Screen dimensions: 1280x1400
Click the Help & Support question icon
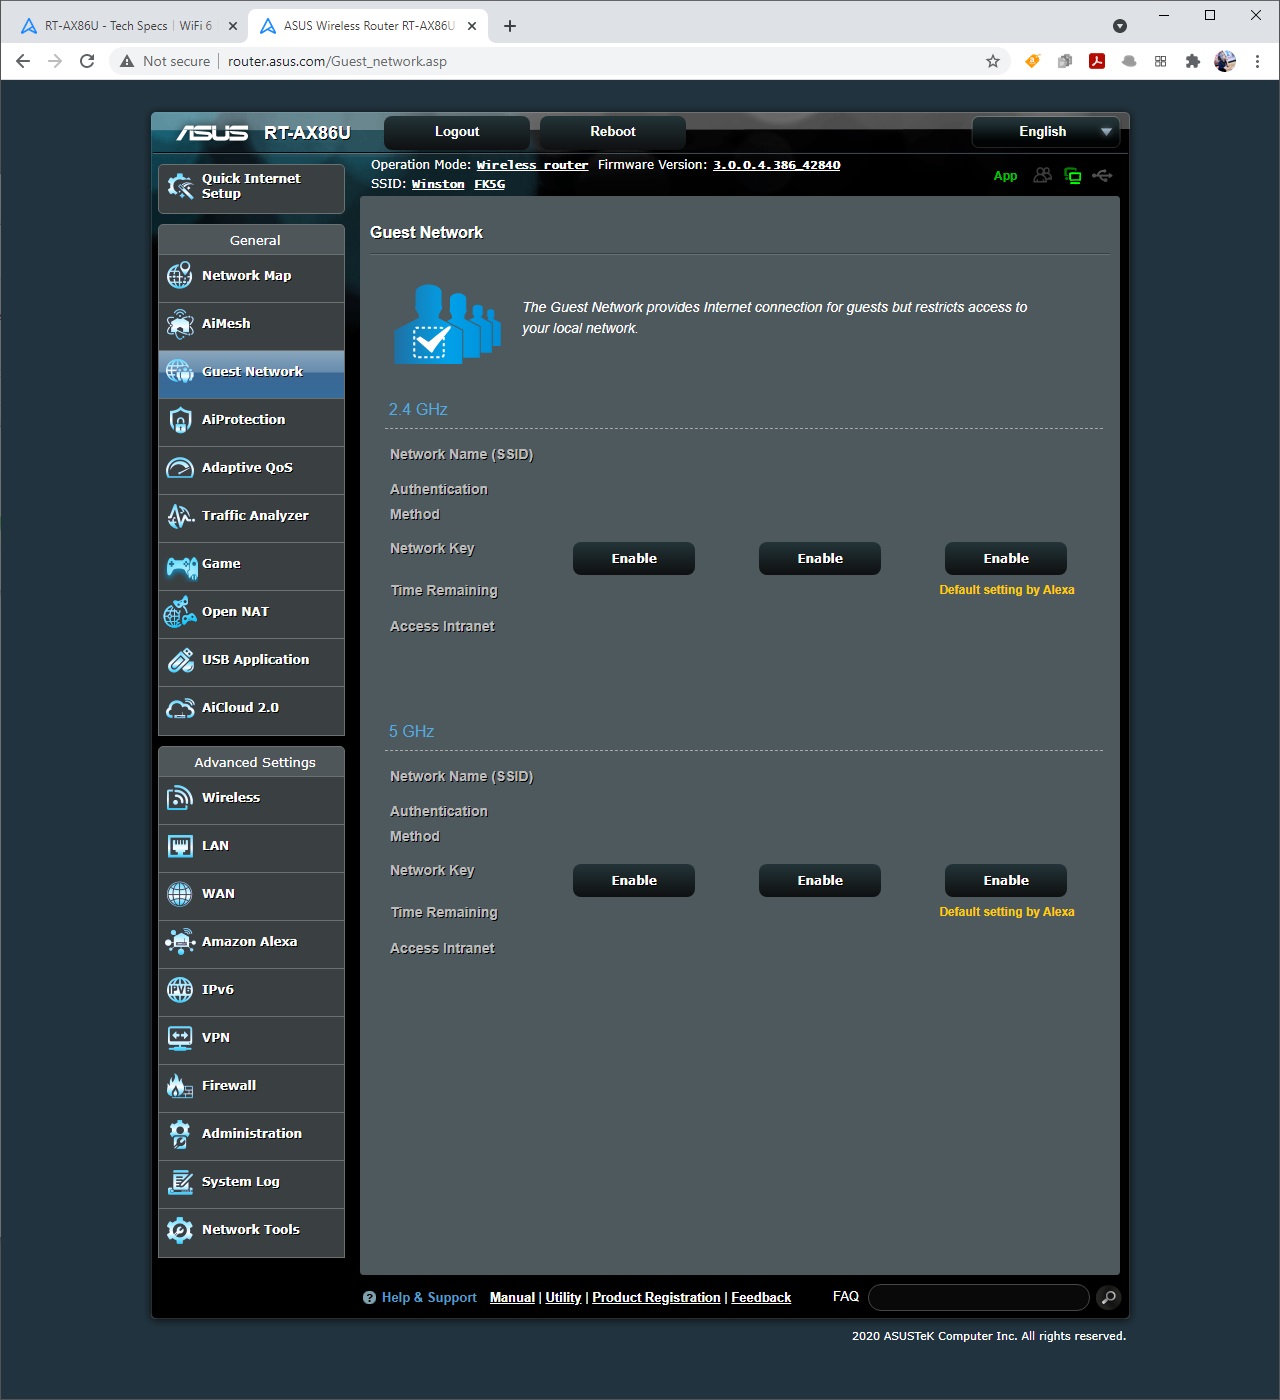[370, 1298]
